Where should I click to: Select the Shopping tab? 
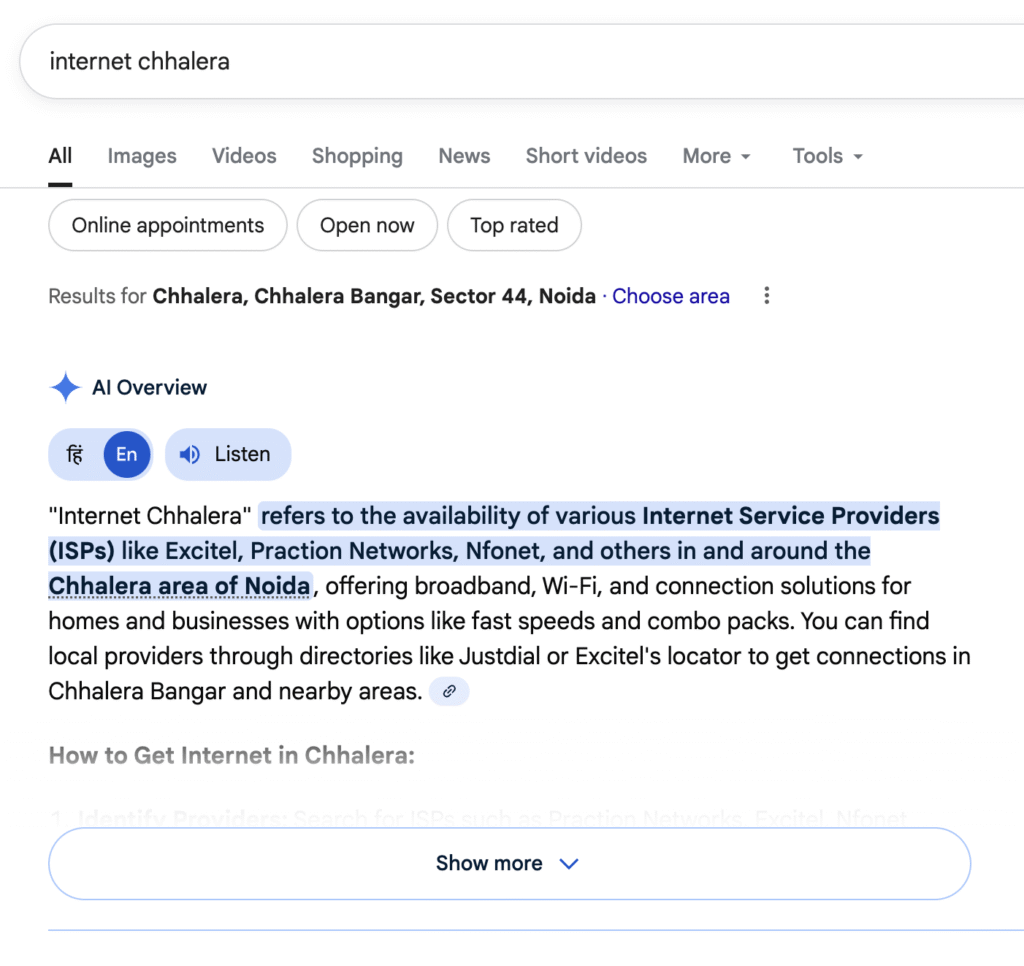(357, 156)
